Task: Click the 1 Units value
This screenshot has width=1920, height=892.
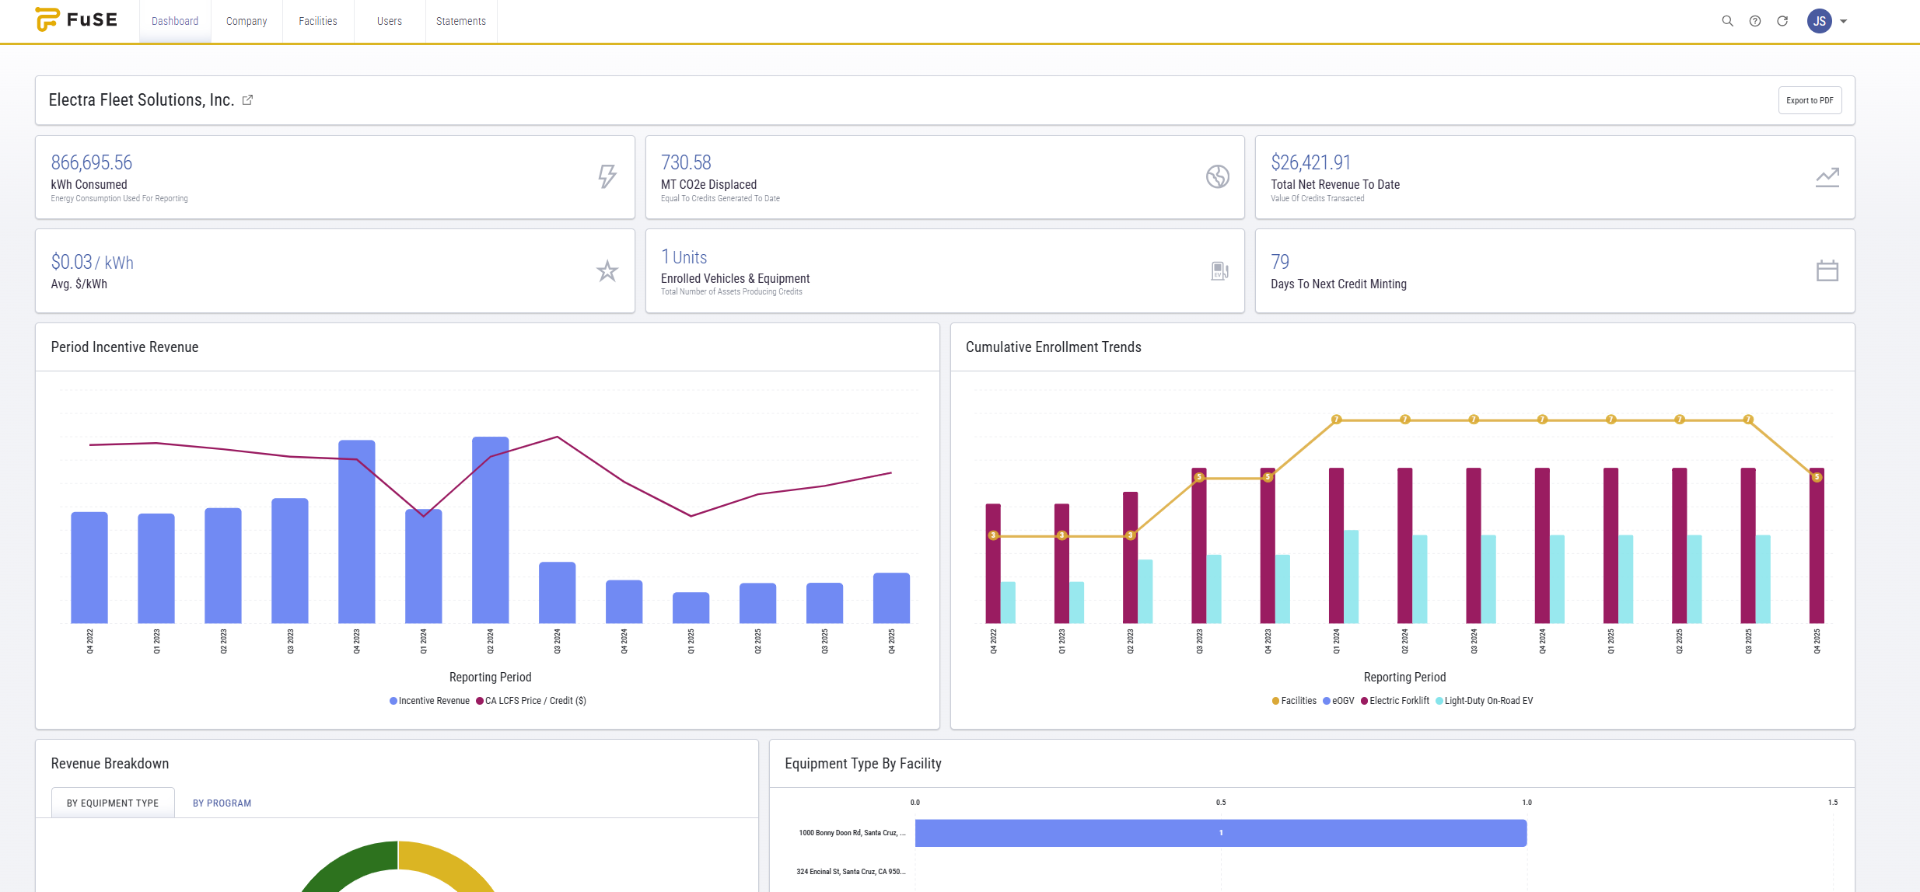Action: tap(684, 257)
